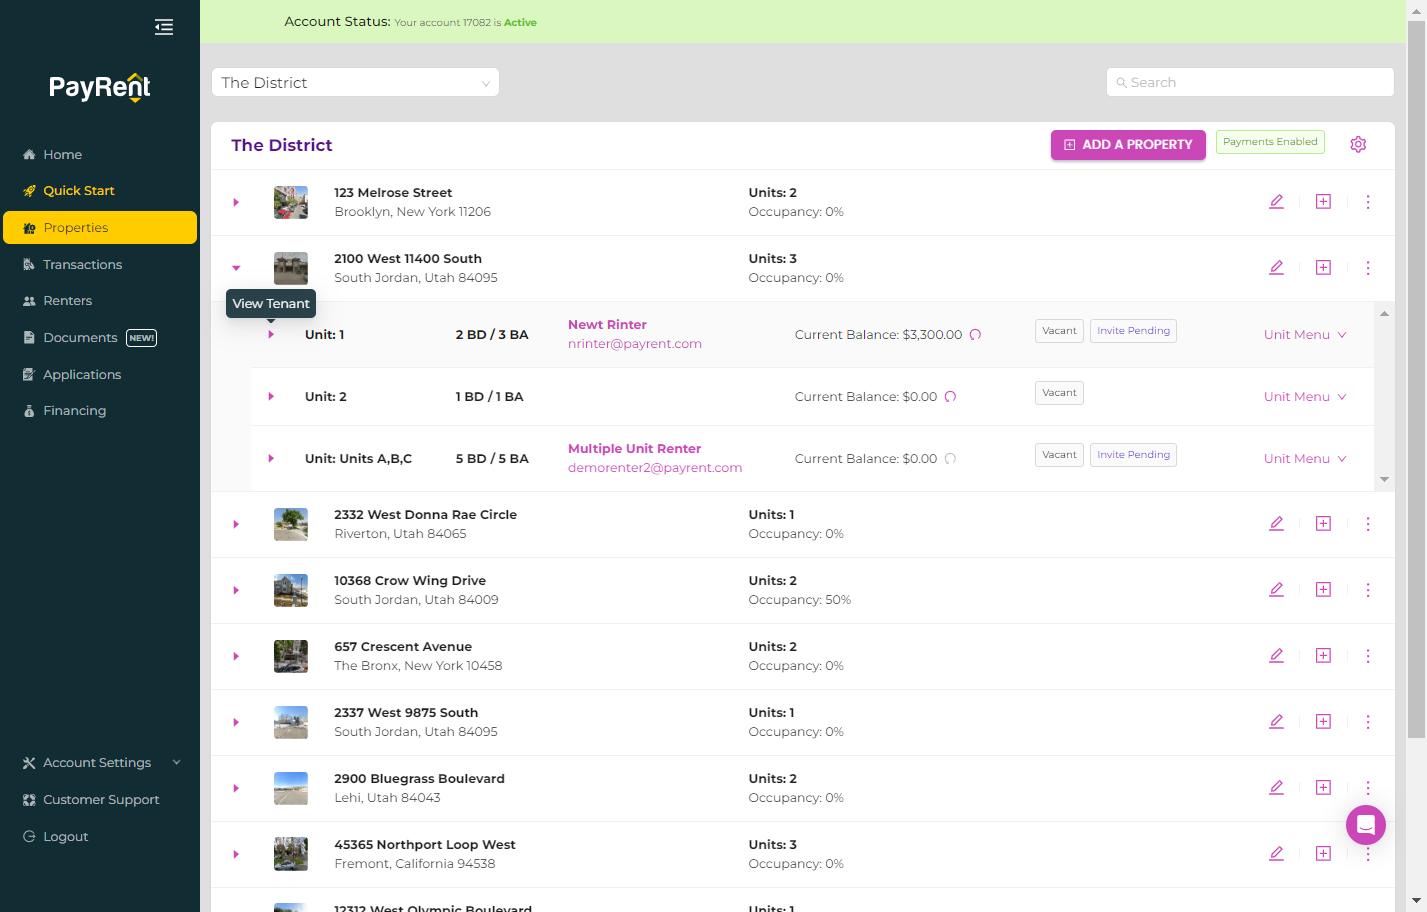Expand Unit 2 details
1427x912 pixels.
click(x=271, y=397)
